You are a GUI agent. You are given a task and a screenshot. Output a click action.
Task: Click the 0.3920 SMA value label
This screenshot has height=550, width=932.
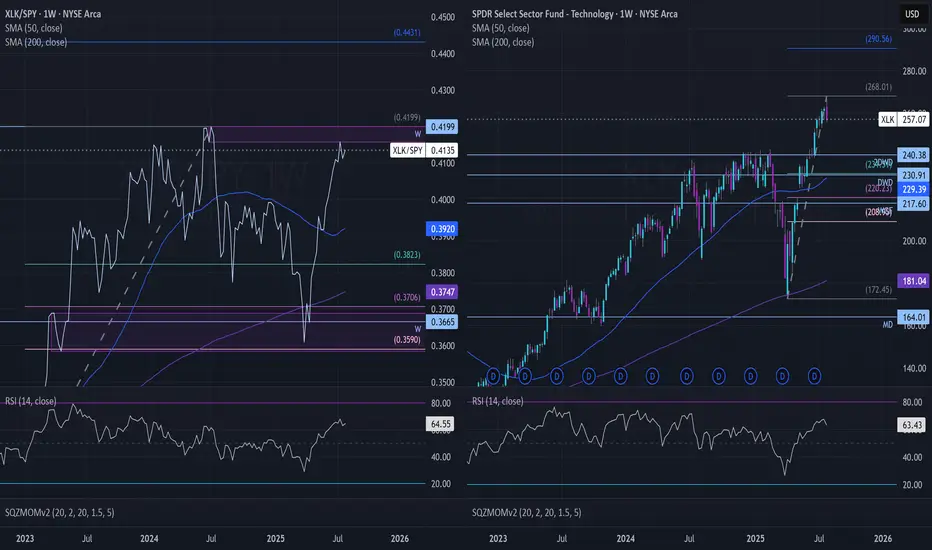pos(442,228)
